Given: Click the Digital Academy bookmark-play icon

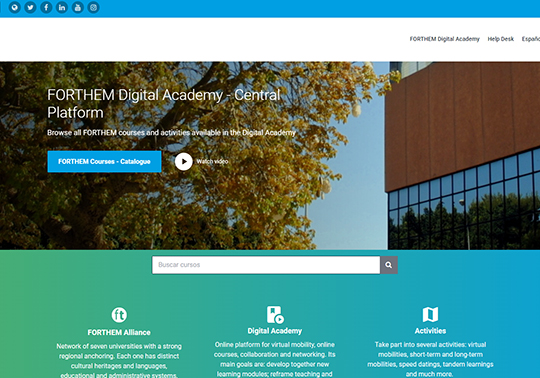Looking at the screenshot, I should (x=275, y=315).
